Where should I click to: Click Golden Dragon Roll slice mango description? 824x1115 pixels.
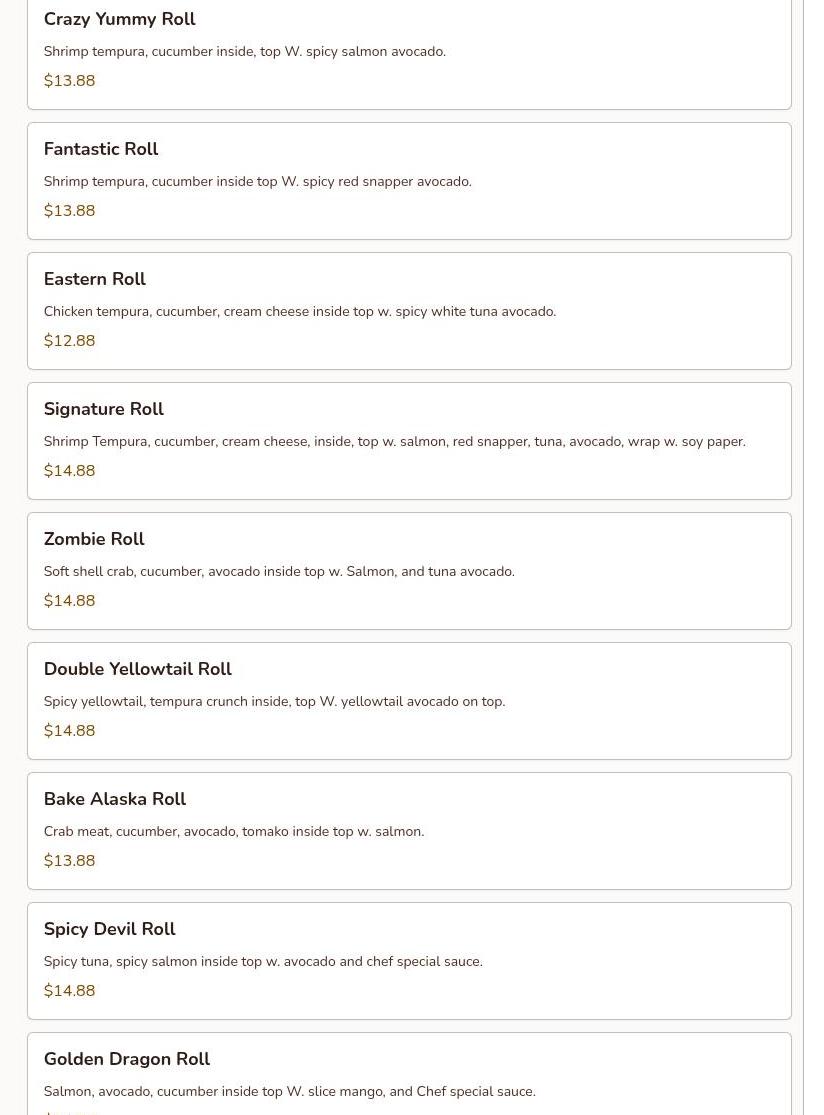pos(289,1092)
